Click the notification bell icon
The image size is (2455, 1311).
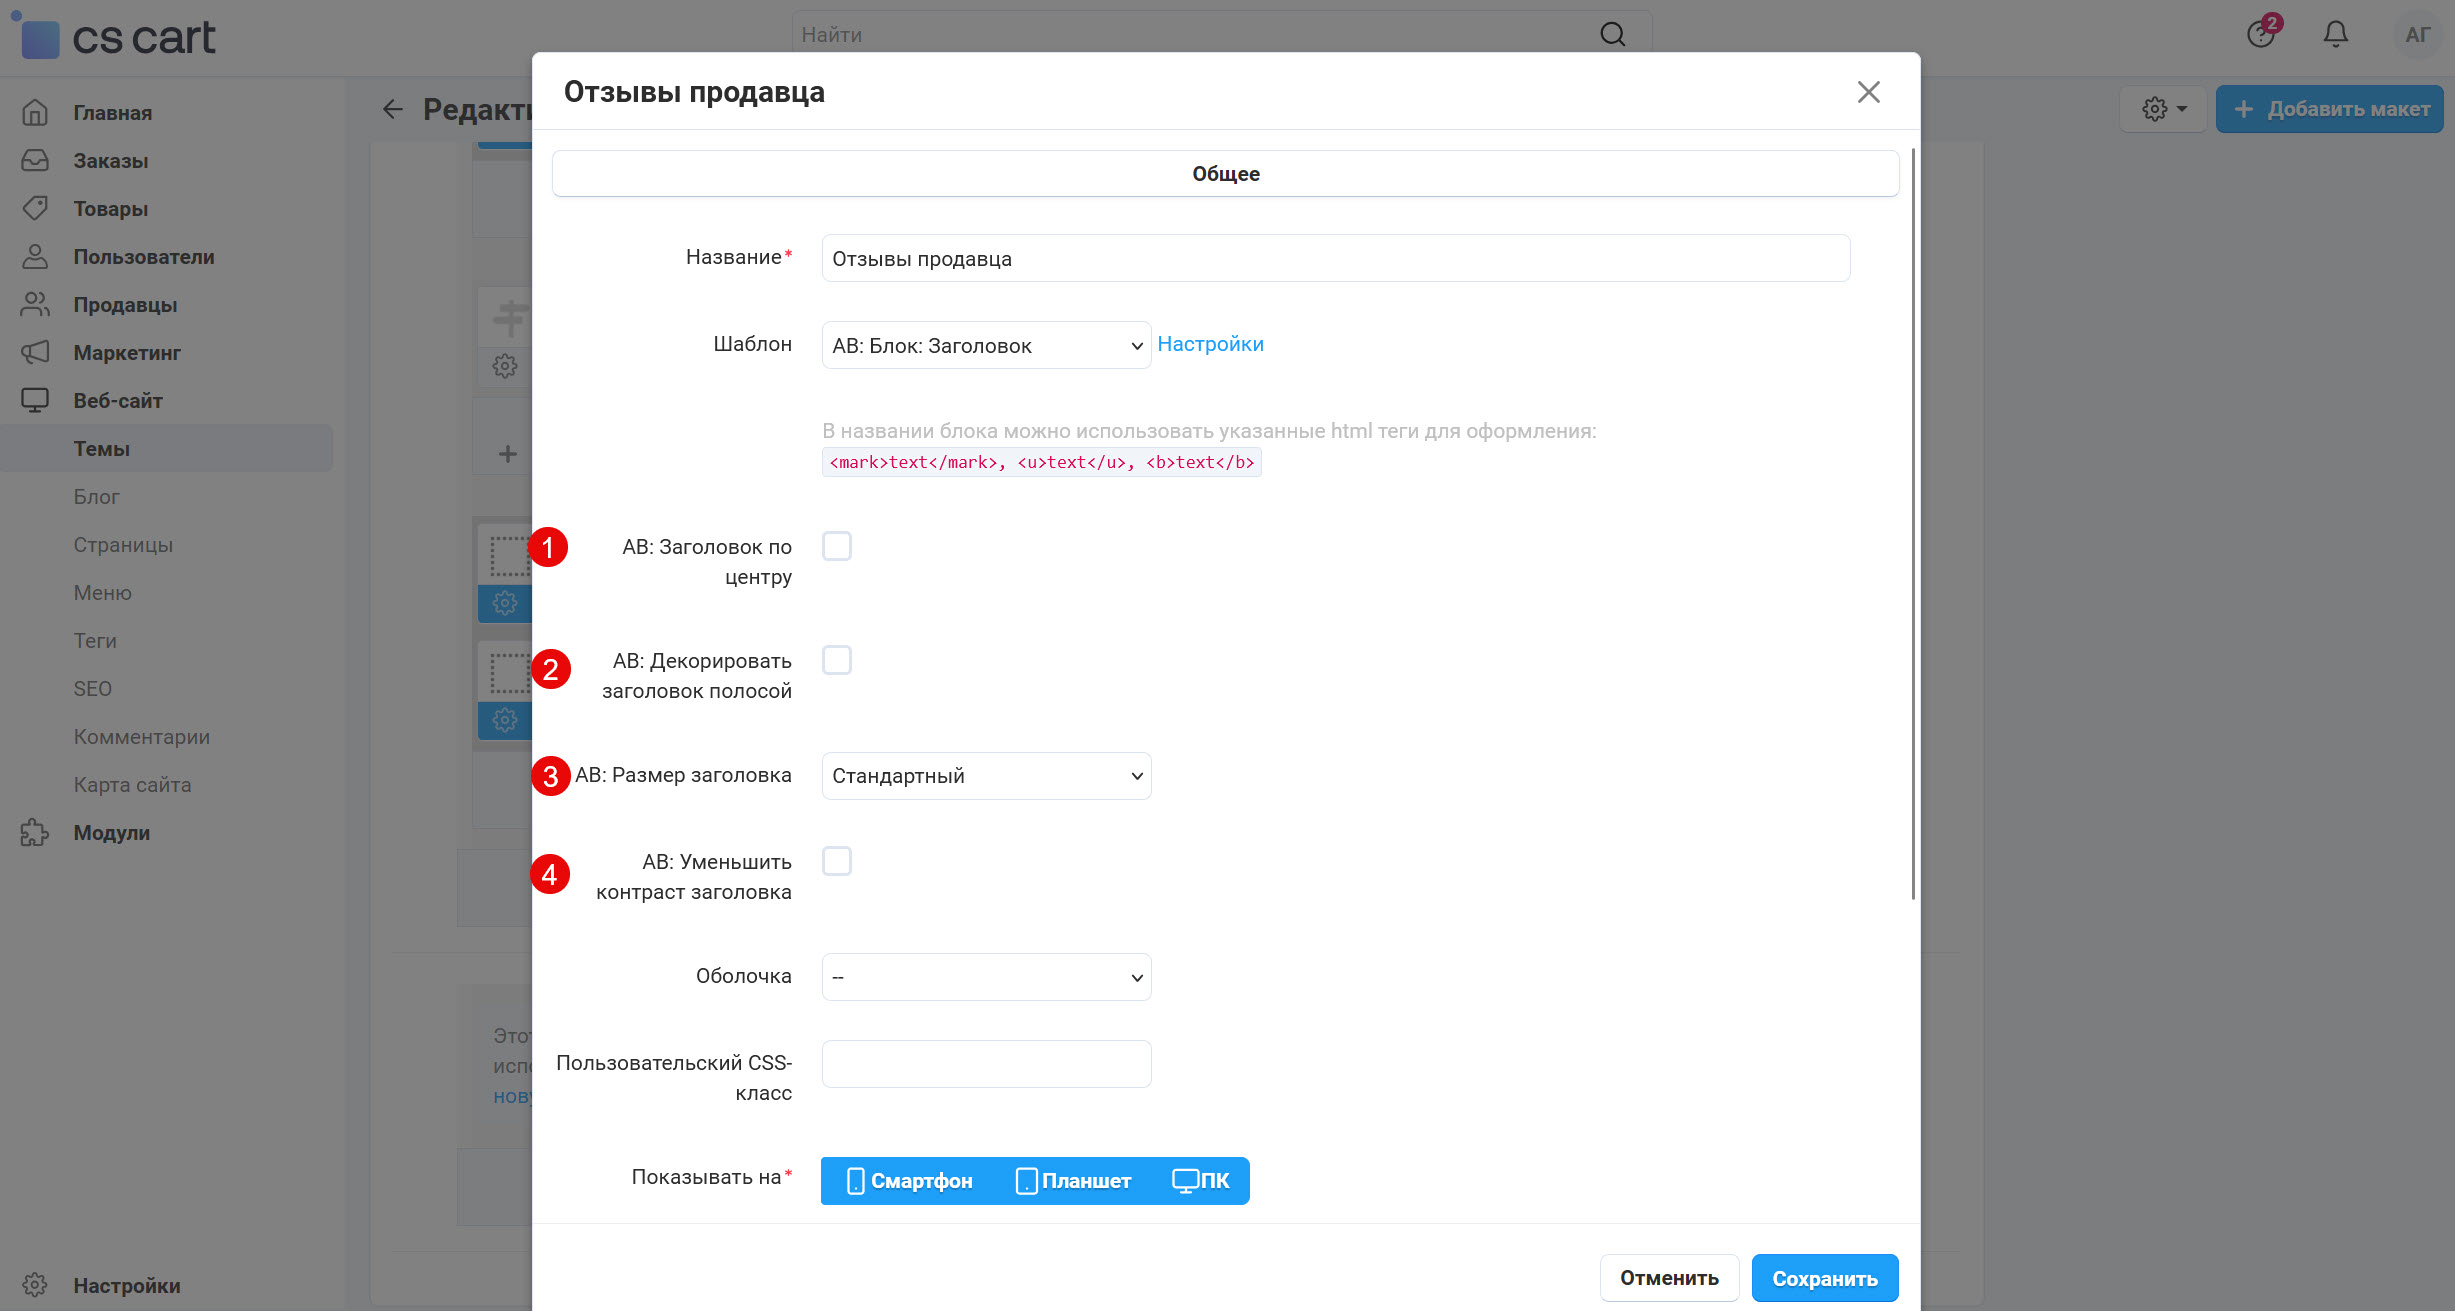pos(2335,33)
